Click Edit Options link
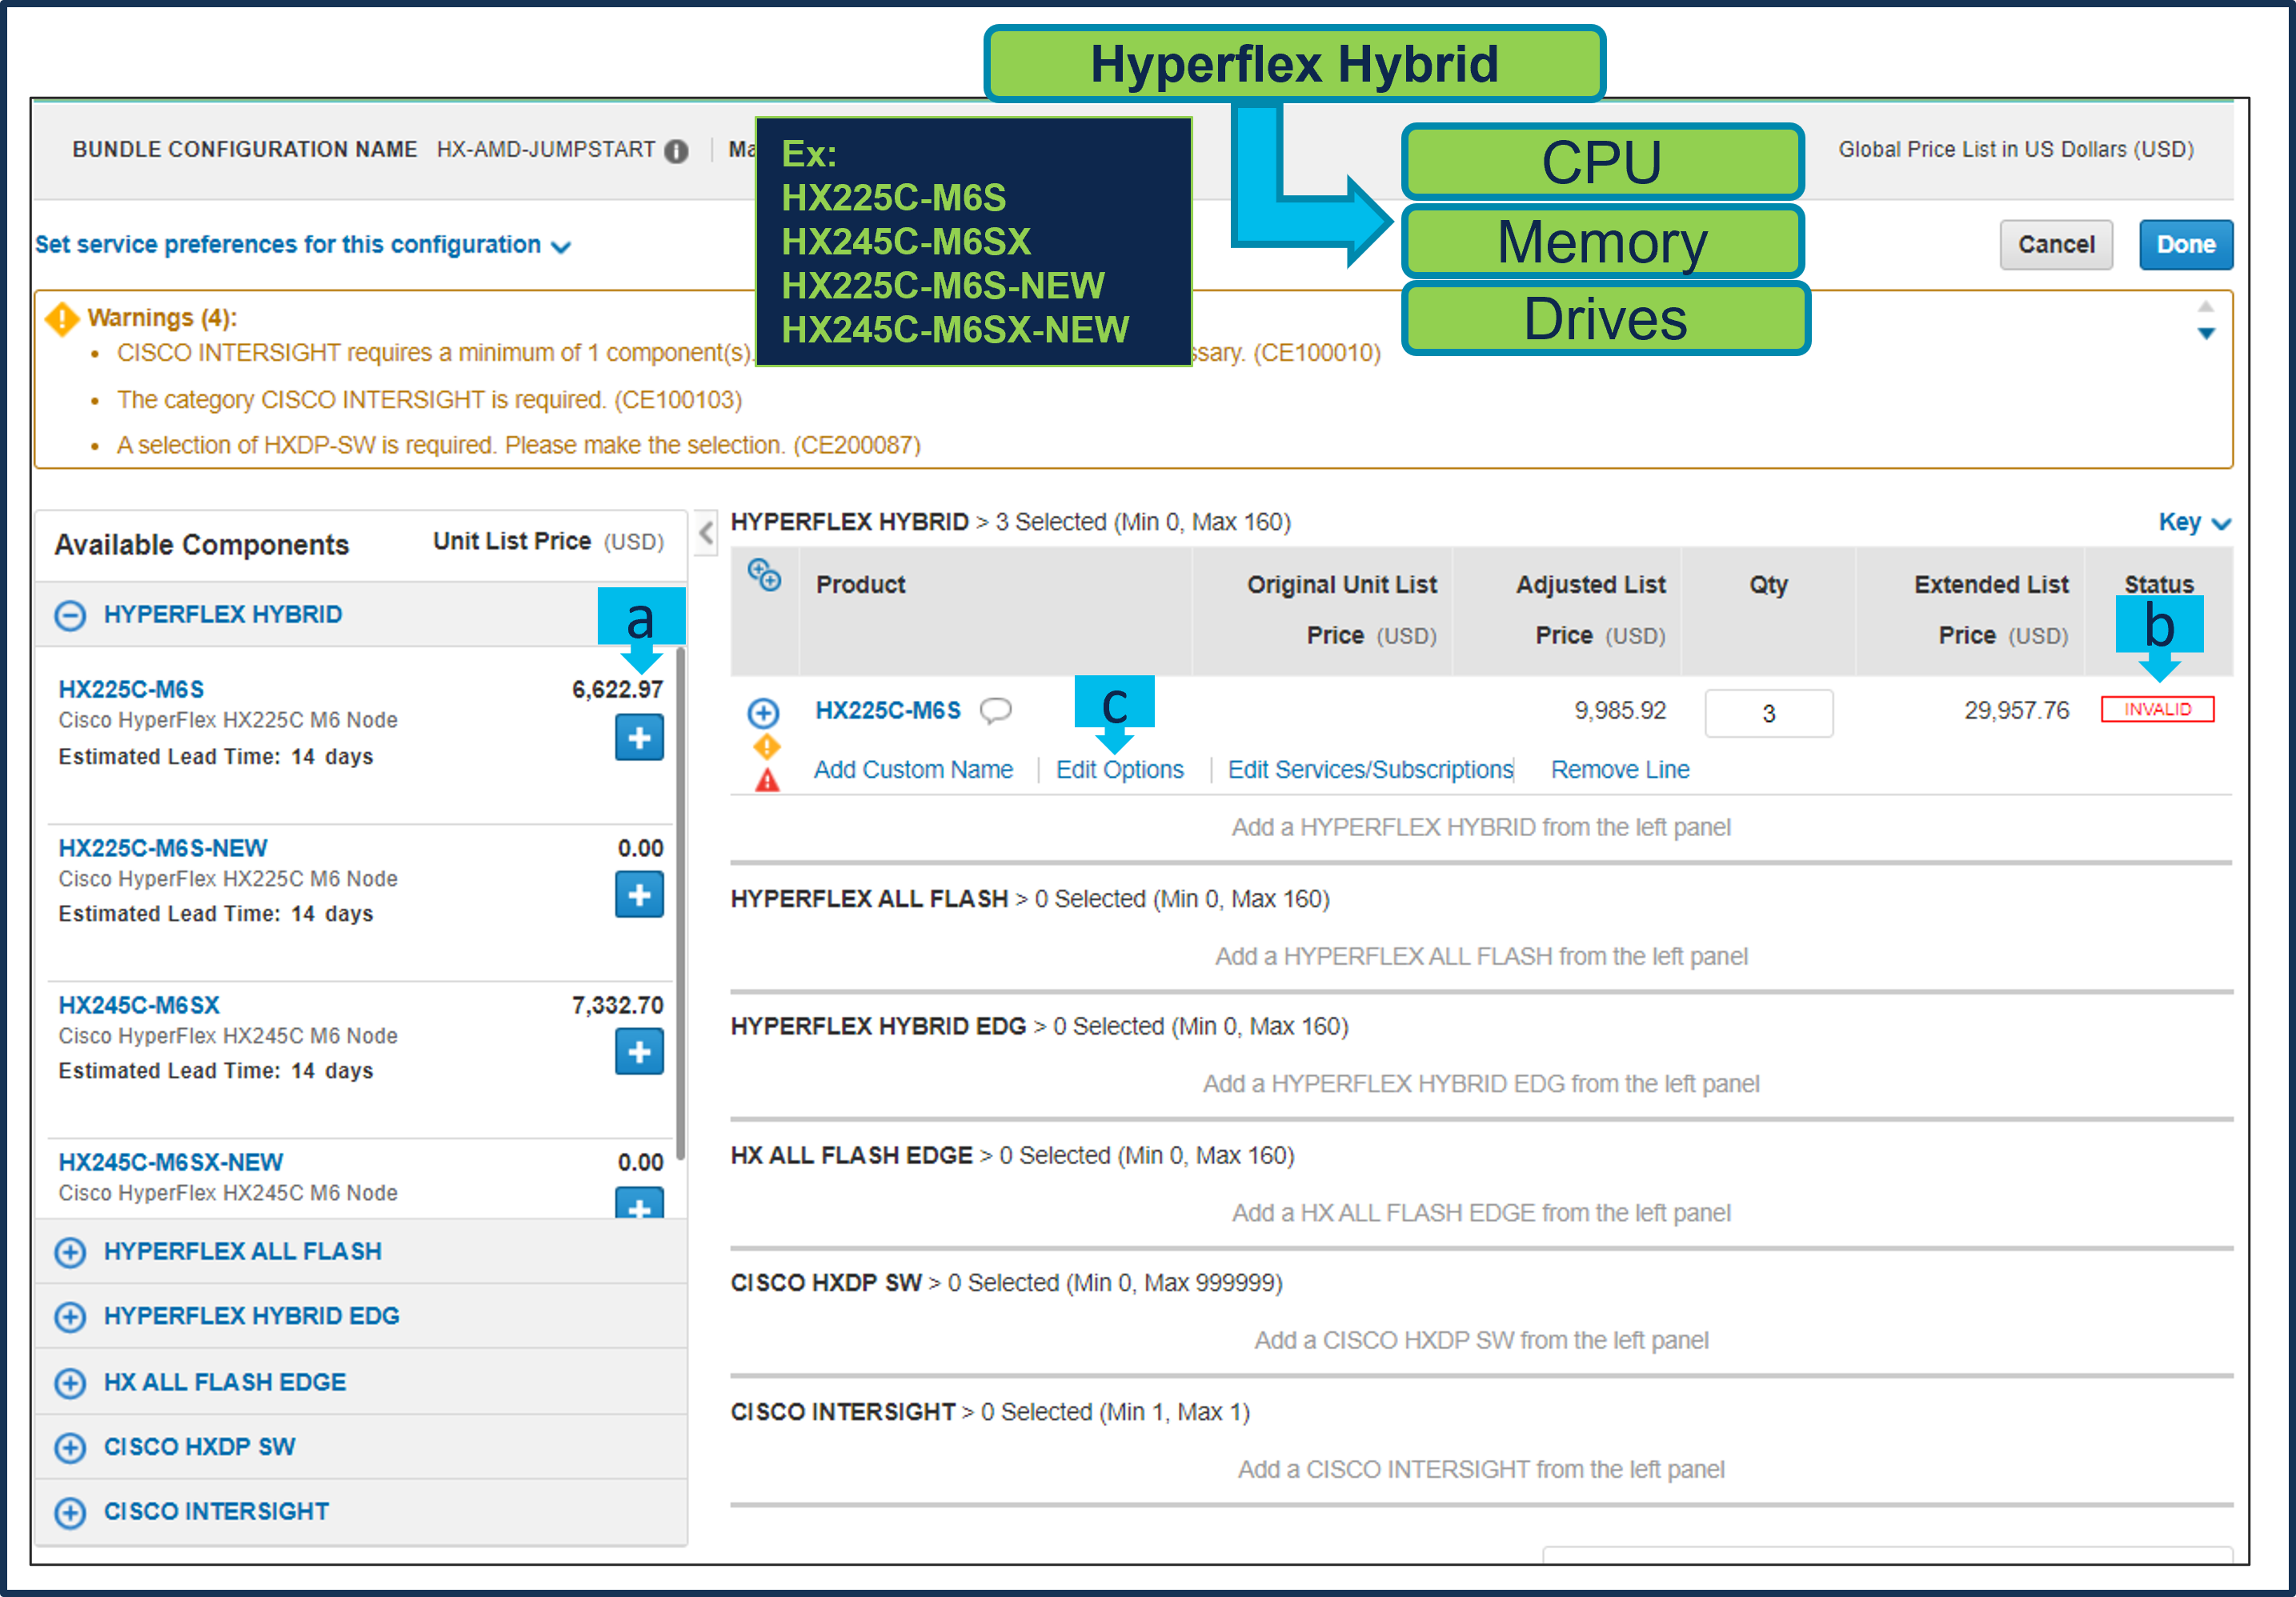 [x=1119, y=770]
